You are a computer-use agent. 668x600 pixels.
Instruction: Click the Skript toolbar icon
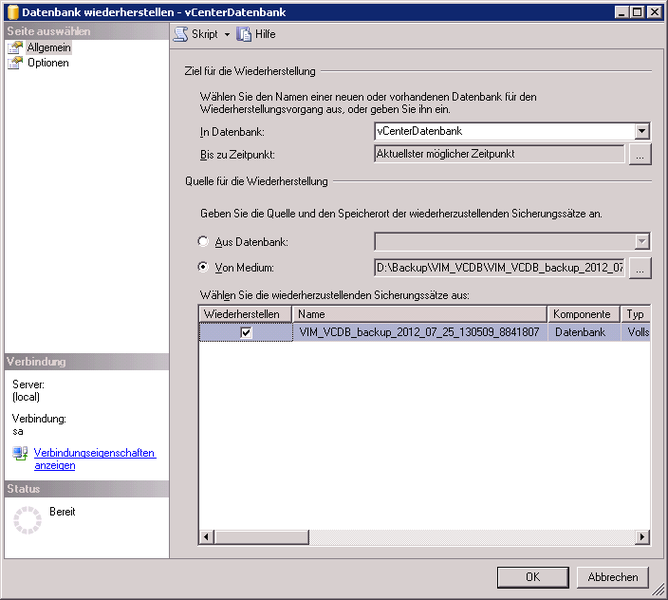(x=181, y=34)
